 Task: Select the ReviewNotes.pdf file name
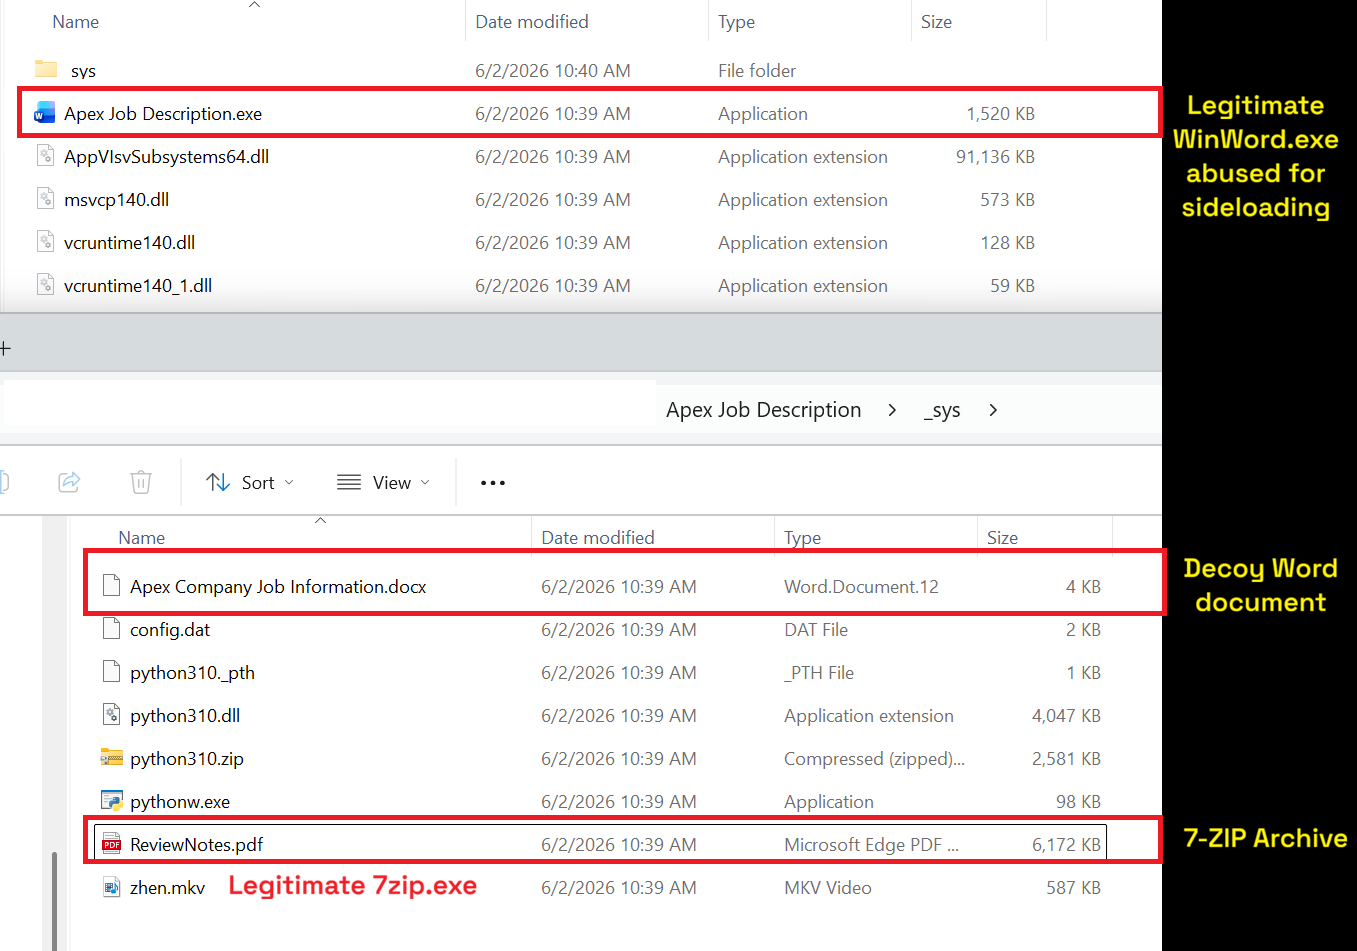pyautogui.click(x=197, y=844)
